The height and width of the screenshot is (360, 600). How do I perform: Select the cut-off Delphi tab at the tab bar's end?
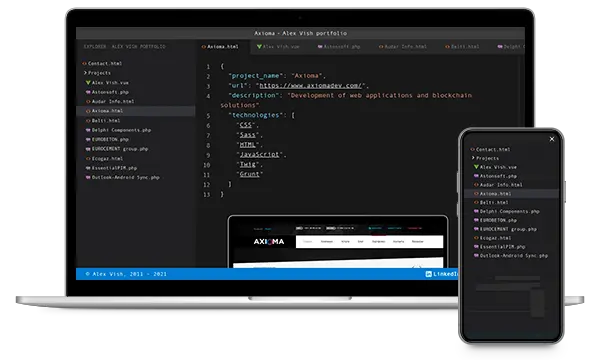(x=511, y=47)
